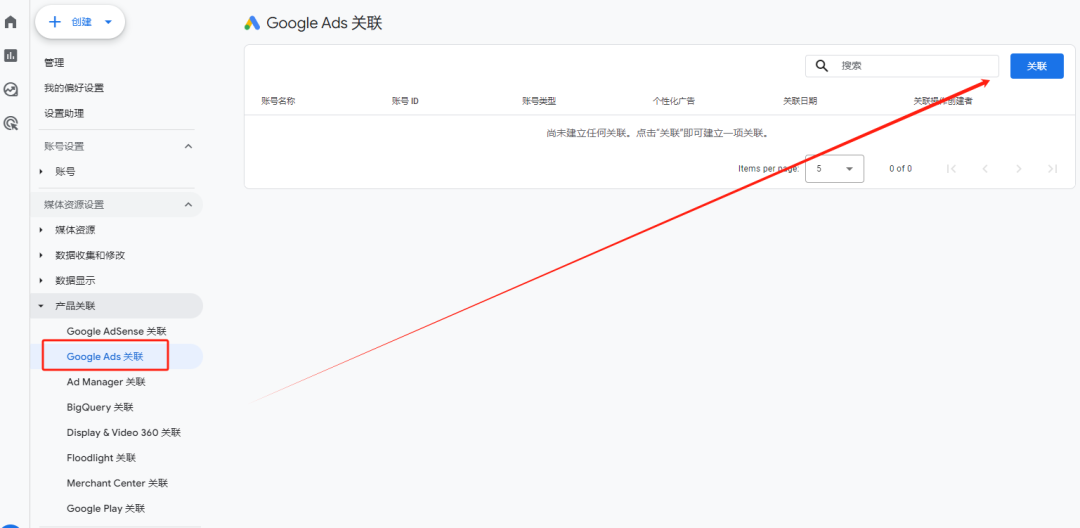Open the Items per page dropdown

[x=835, y=169]
